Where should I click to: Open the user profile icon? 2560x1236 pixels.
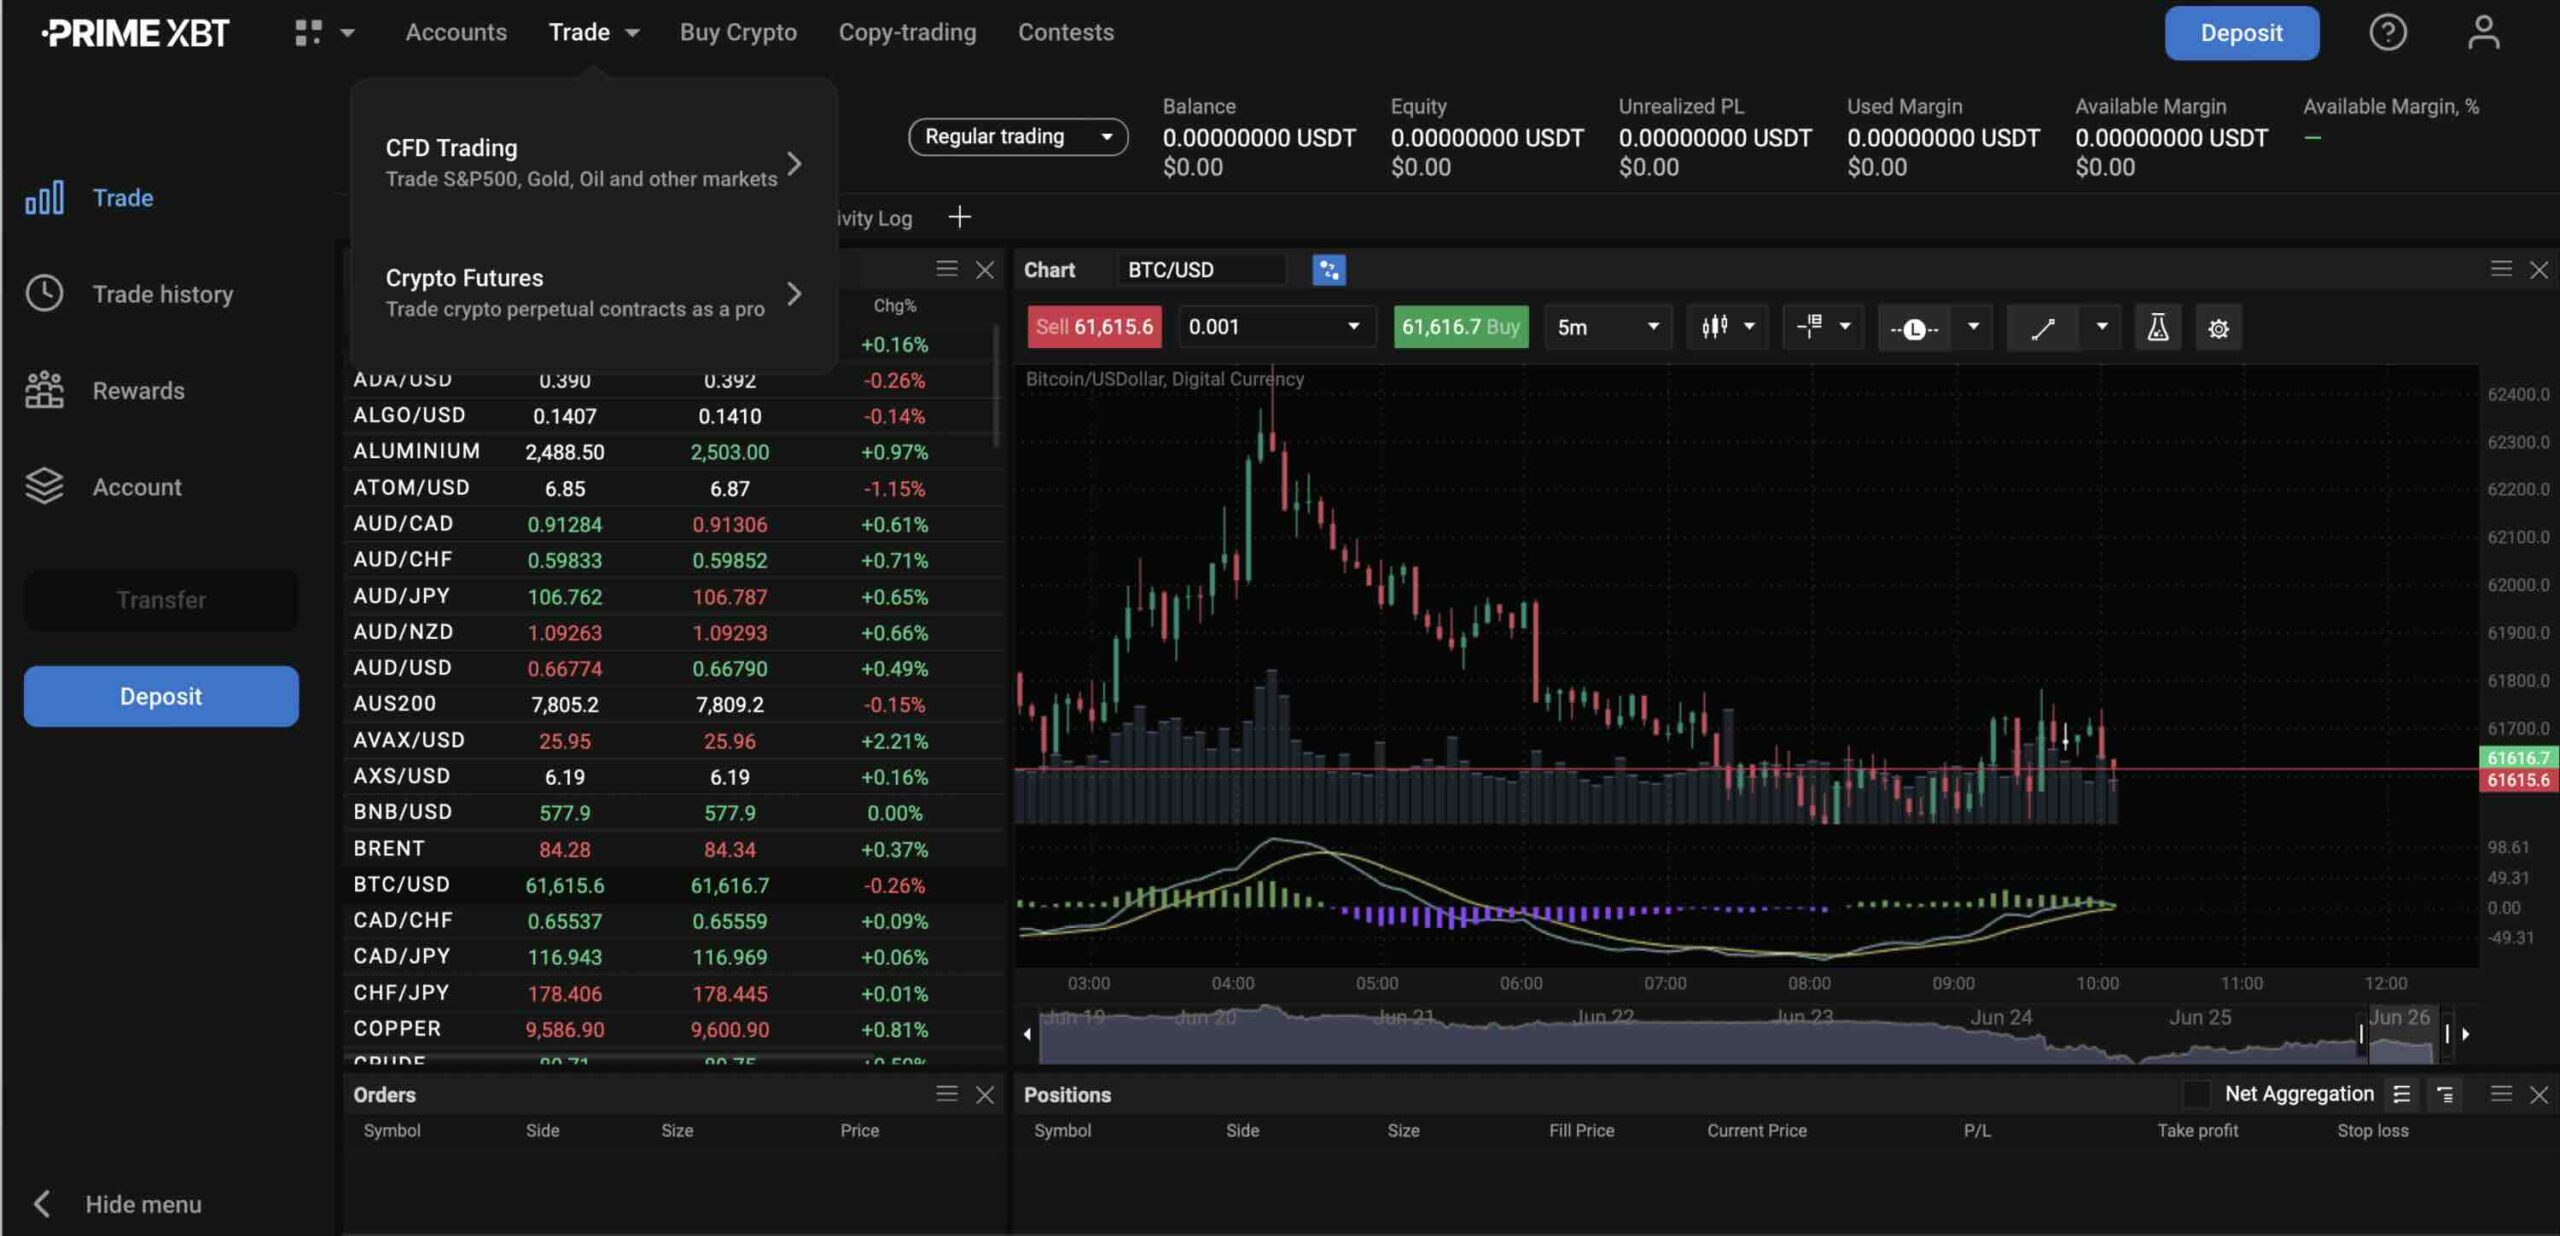(x=2483, y=32)
